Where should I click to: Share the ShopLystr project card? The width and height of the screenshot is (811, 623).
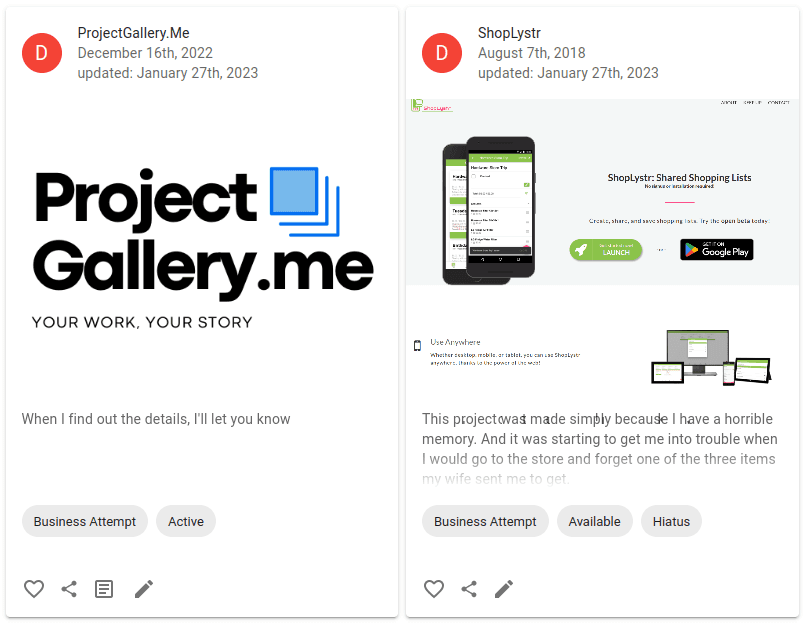tap(469, 589)
